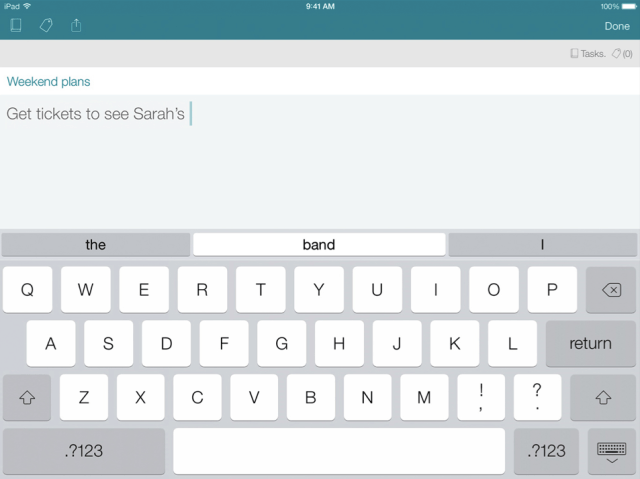
Task: Switch to numbers with left .?123 key
Action: pos(84,451)
